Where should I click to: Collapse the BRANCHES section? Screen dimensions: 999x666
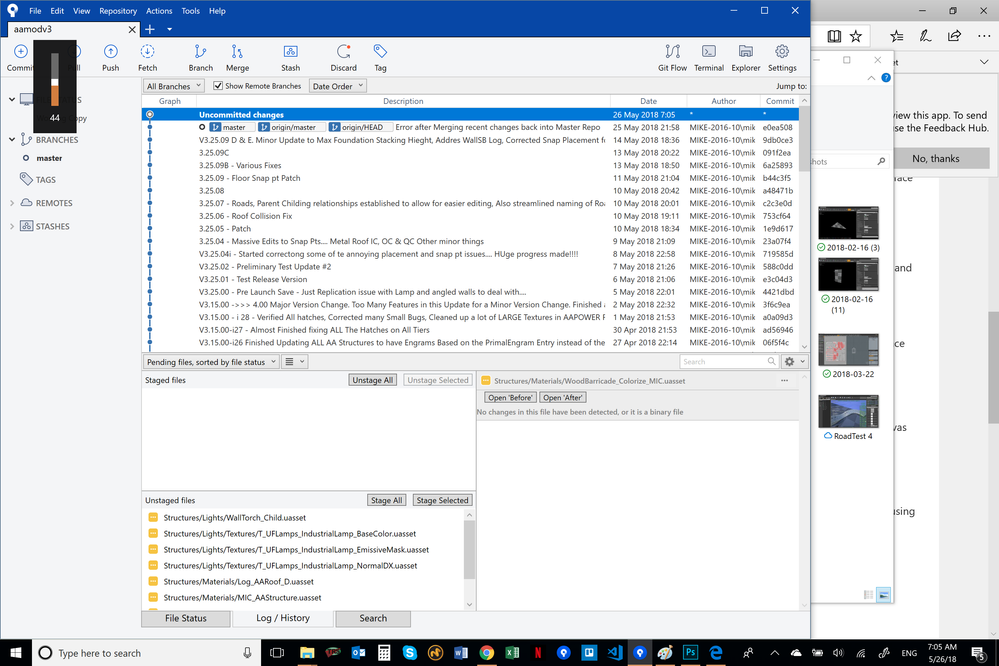[11, 139]
